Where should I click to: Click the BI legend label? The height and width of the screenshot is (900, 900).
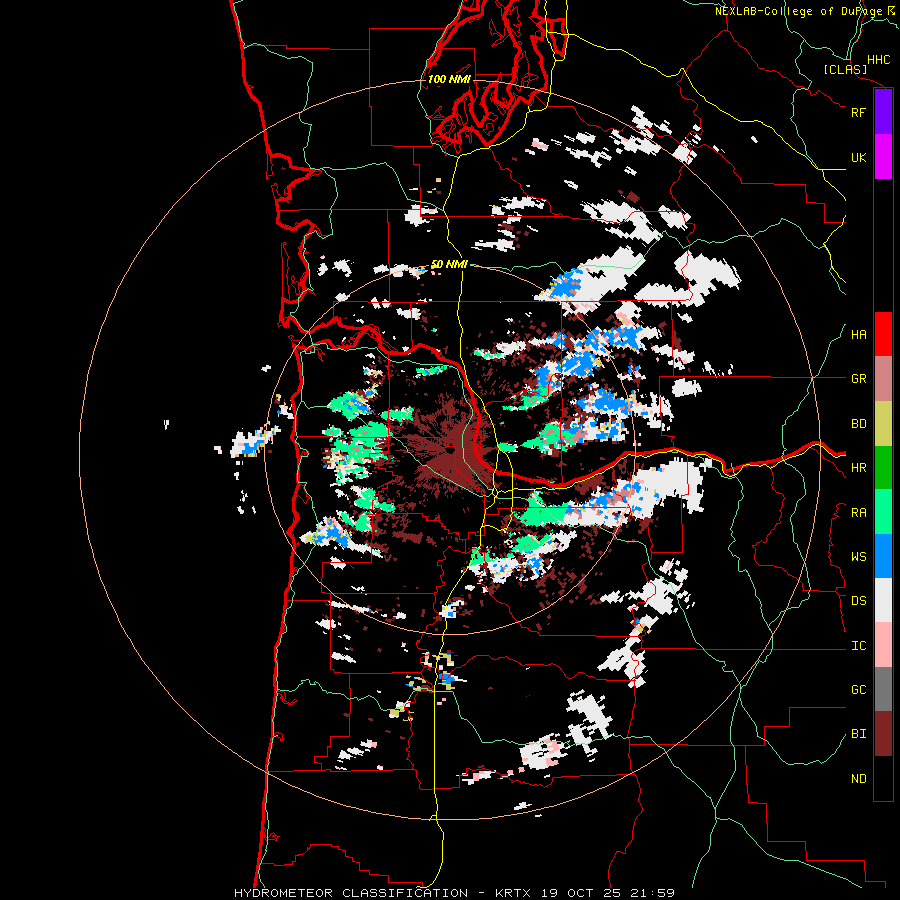[858, 734]
